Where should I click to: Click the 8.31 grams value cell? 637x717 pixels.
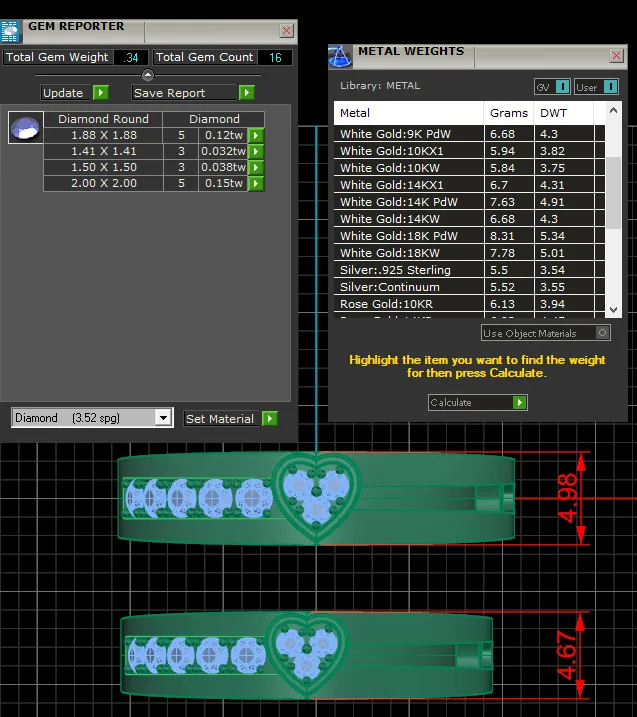click(x=509, y=235)
